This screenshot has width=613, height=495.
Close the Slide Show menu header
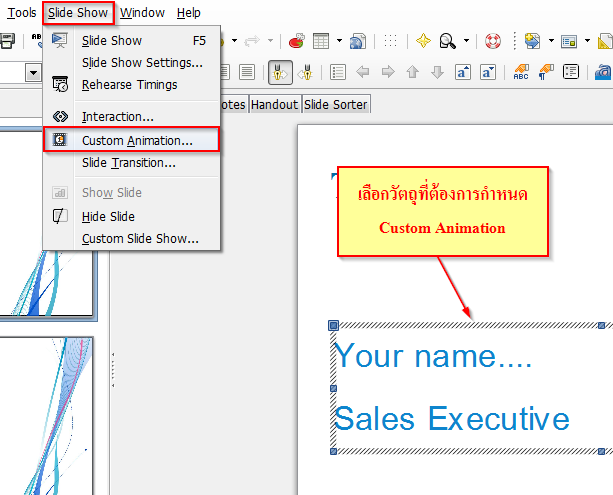click(78, 13)
